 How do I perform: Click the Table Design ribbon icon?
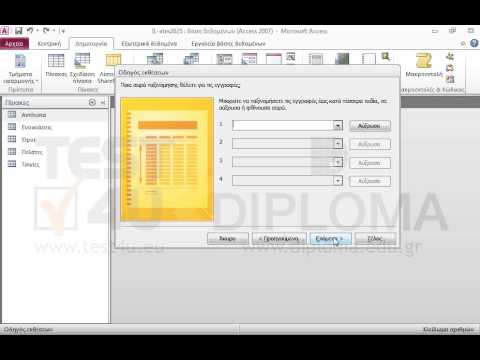click(x=82, y=68)
